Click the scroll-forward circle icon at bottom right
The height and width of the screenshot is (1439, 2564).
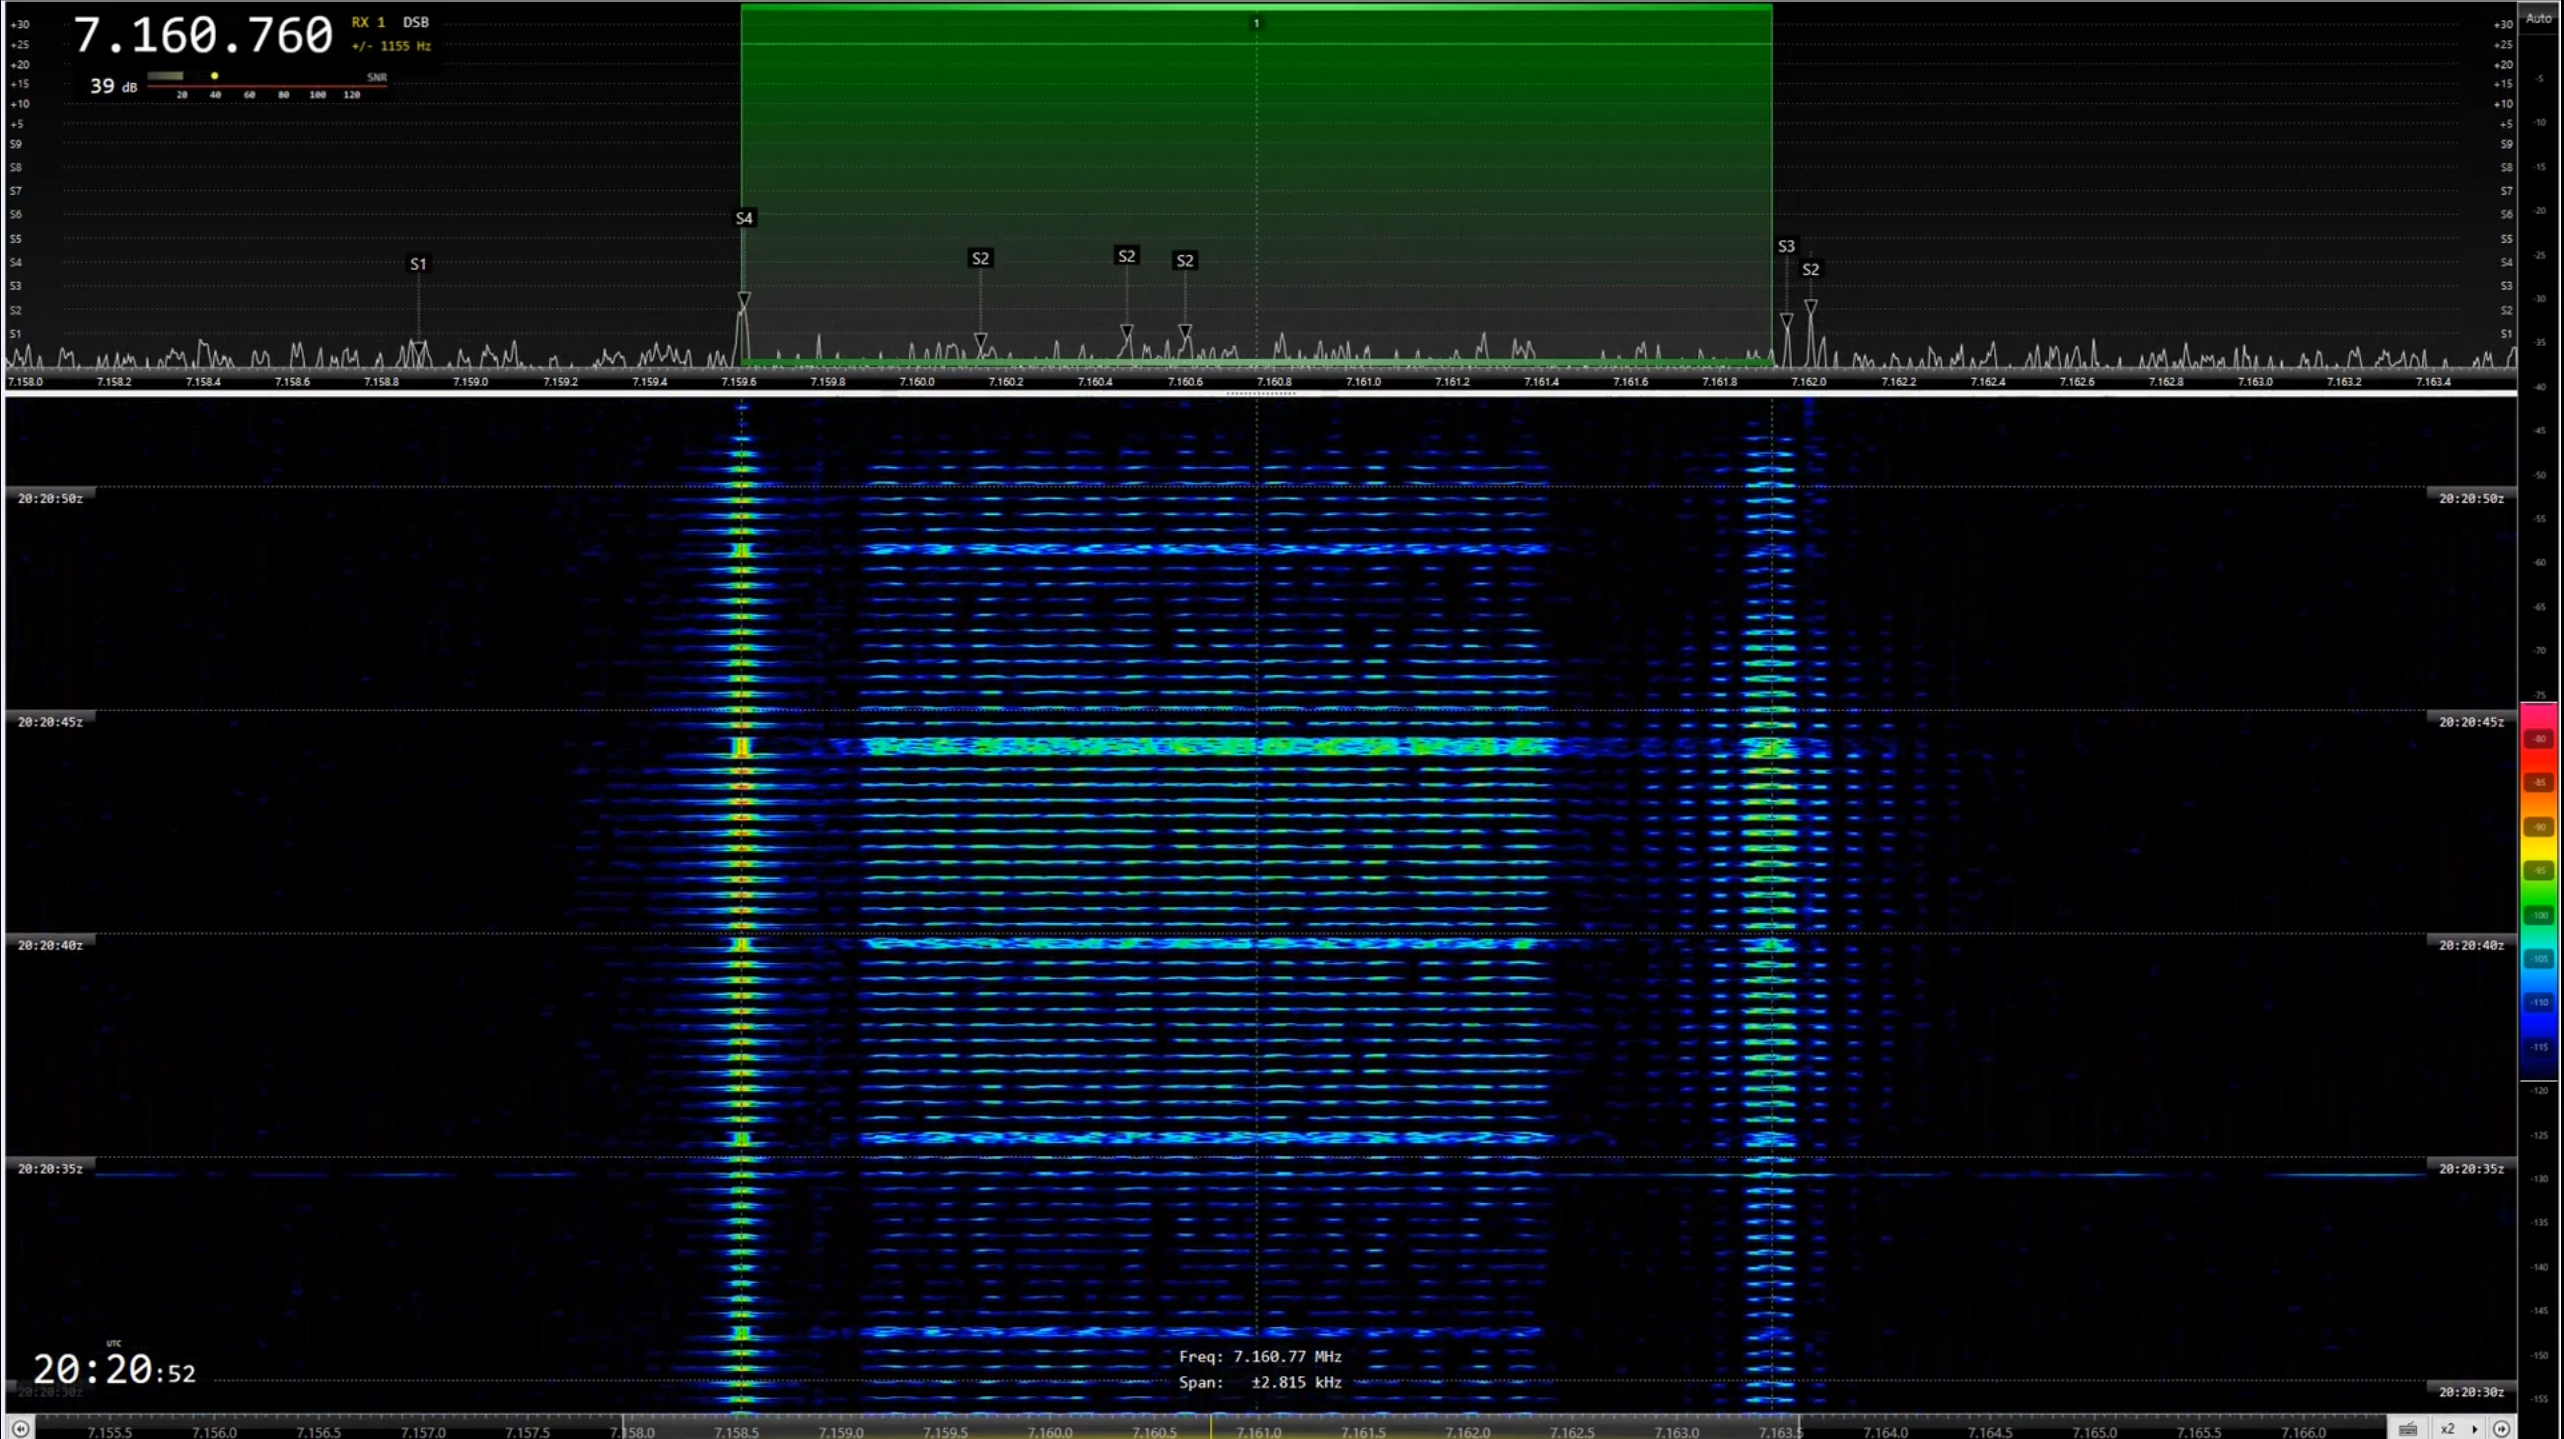2501,1429
